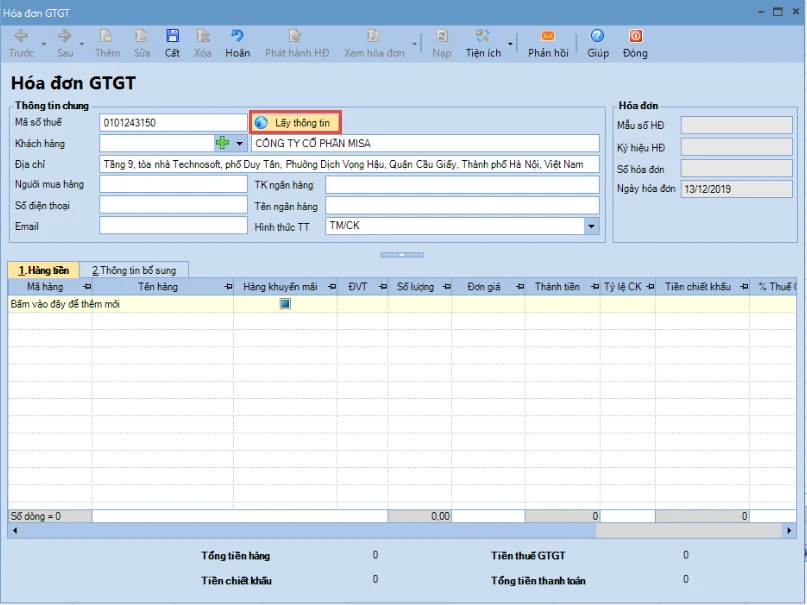The height and width of the screenshot is (605, 807).
Task: Click the TK ngân hàng field
Action: point(462,185)
